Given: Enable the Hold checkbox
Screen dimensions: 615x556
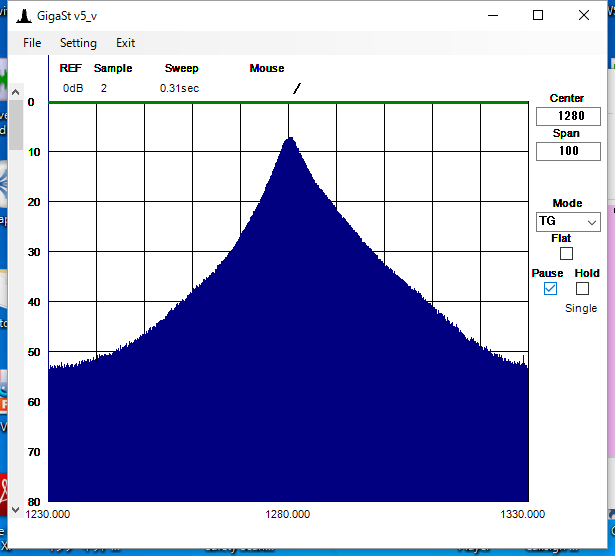Looking at the screenshot, I should click(583, 289).
